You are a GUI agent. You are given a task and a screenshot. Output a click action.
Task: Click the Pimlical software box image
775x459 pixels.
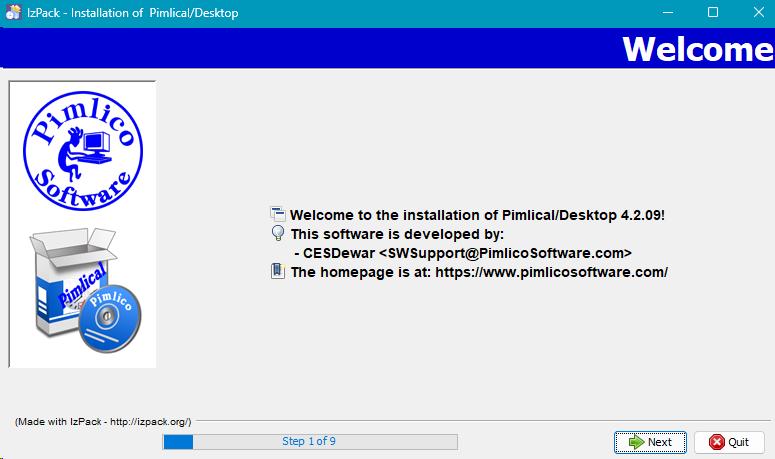click(85, 290)
